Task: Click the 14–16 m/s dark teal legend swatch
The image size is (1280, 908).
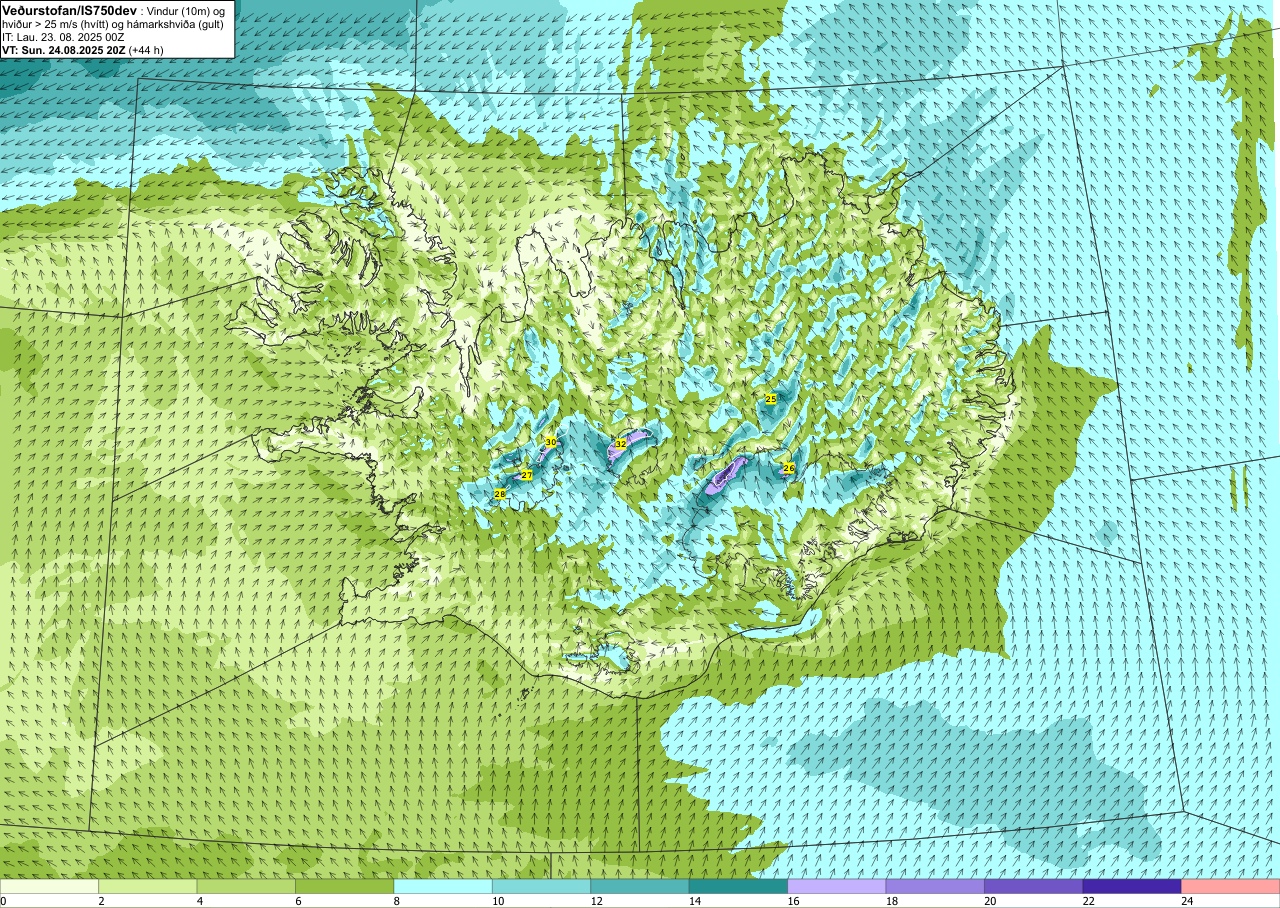Action: pyautogui.click(x=738, y=886)
